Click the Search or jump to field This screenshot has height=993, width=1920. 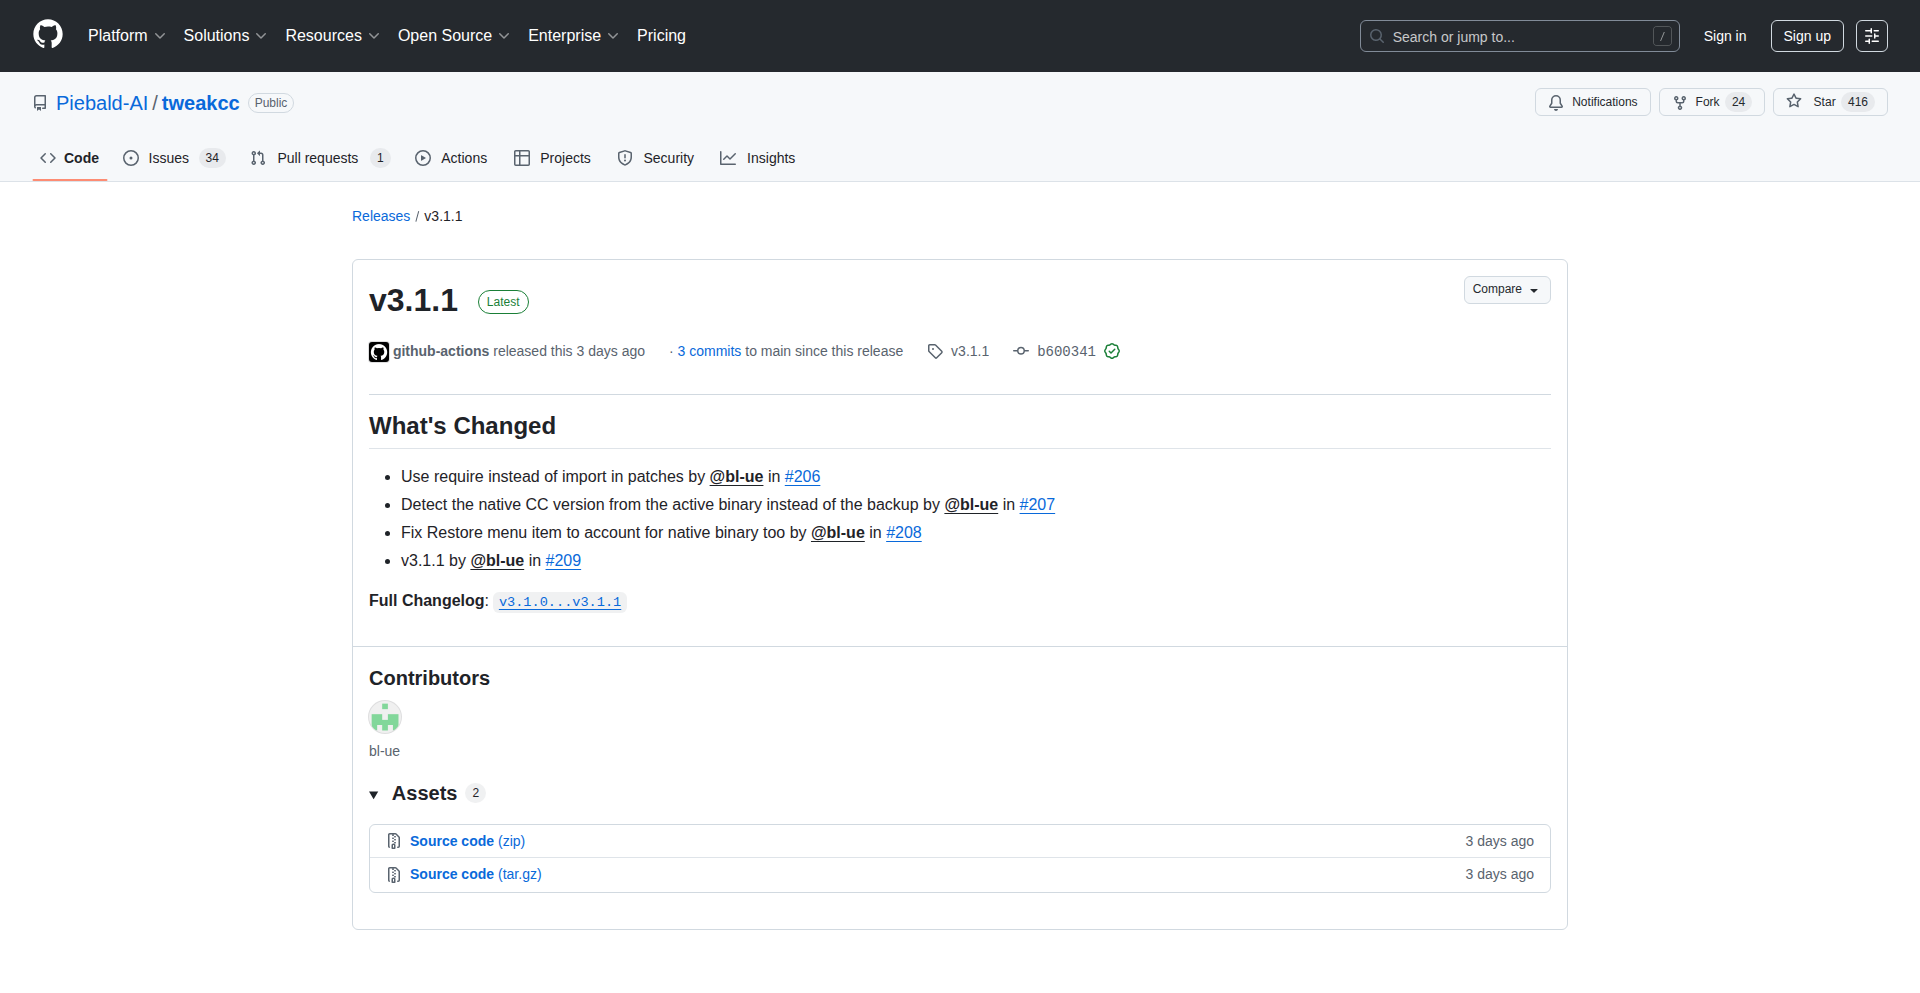pyautogui.click(x=1518, y=36)
